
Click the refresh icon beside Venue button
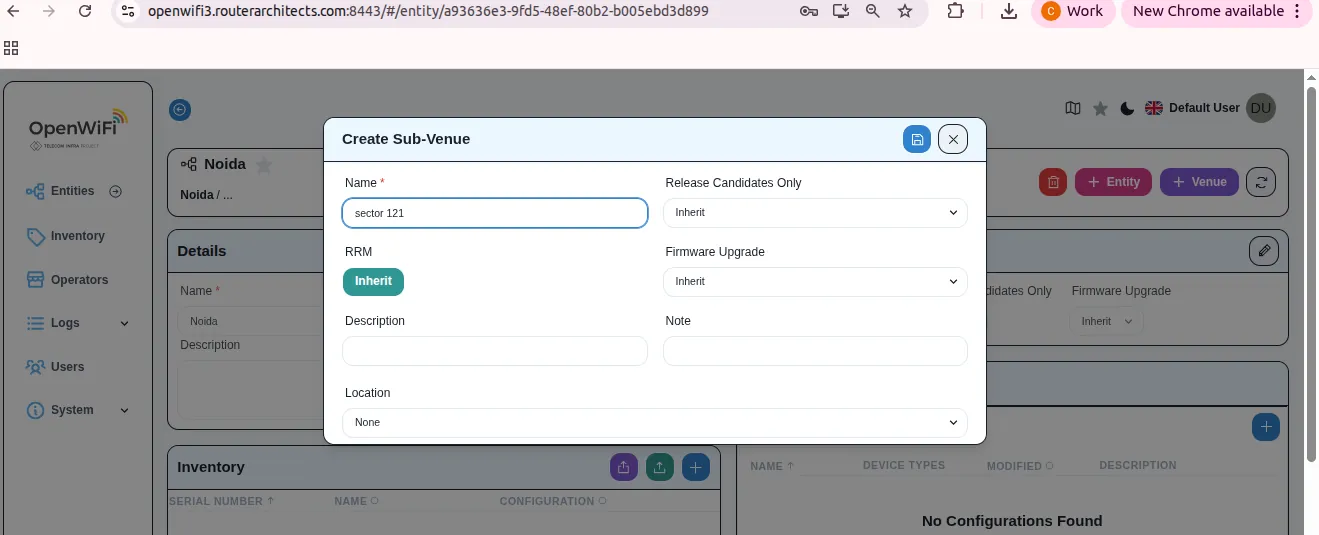[x=1261, y=182]
